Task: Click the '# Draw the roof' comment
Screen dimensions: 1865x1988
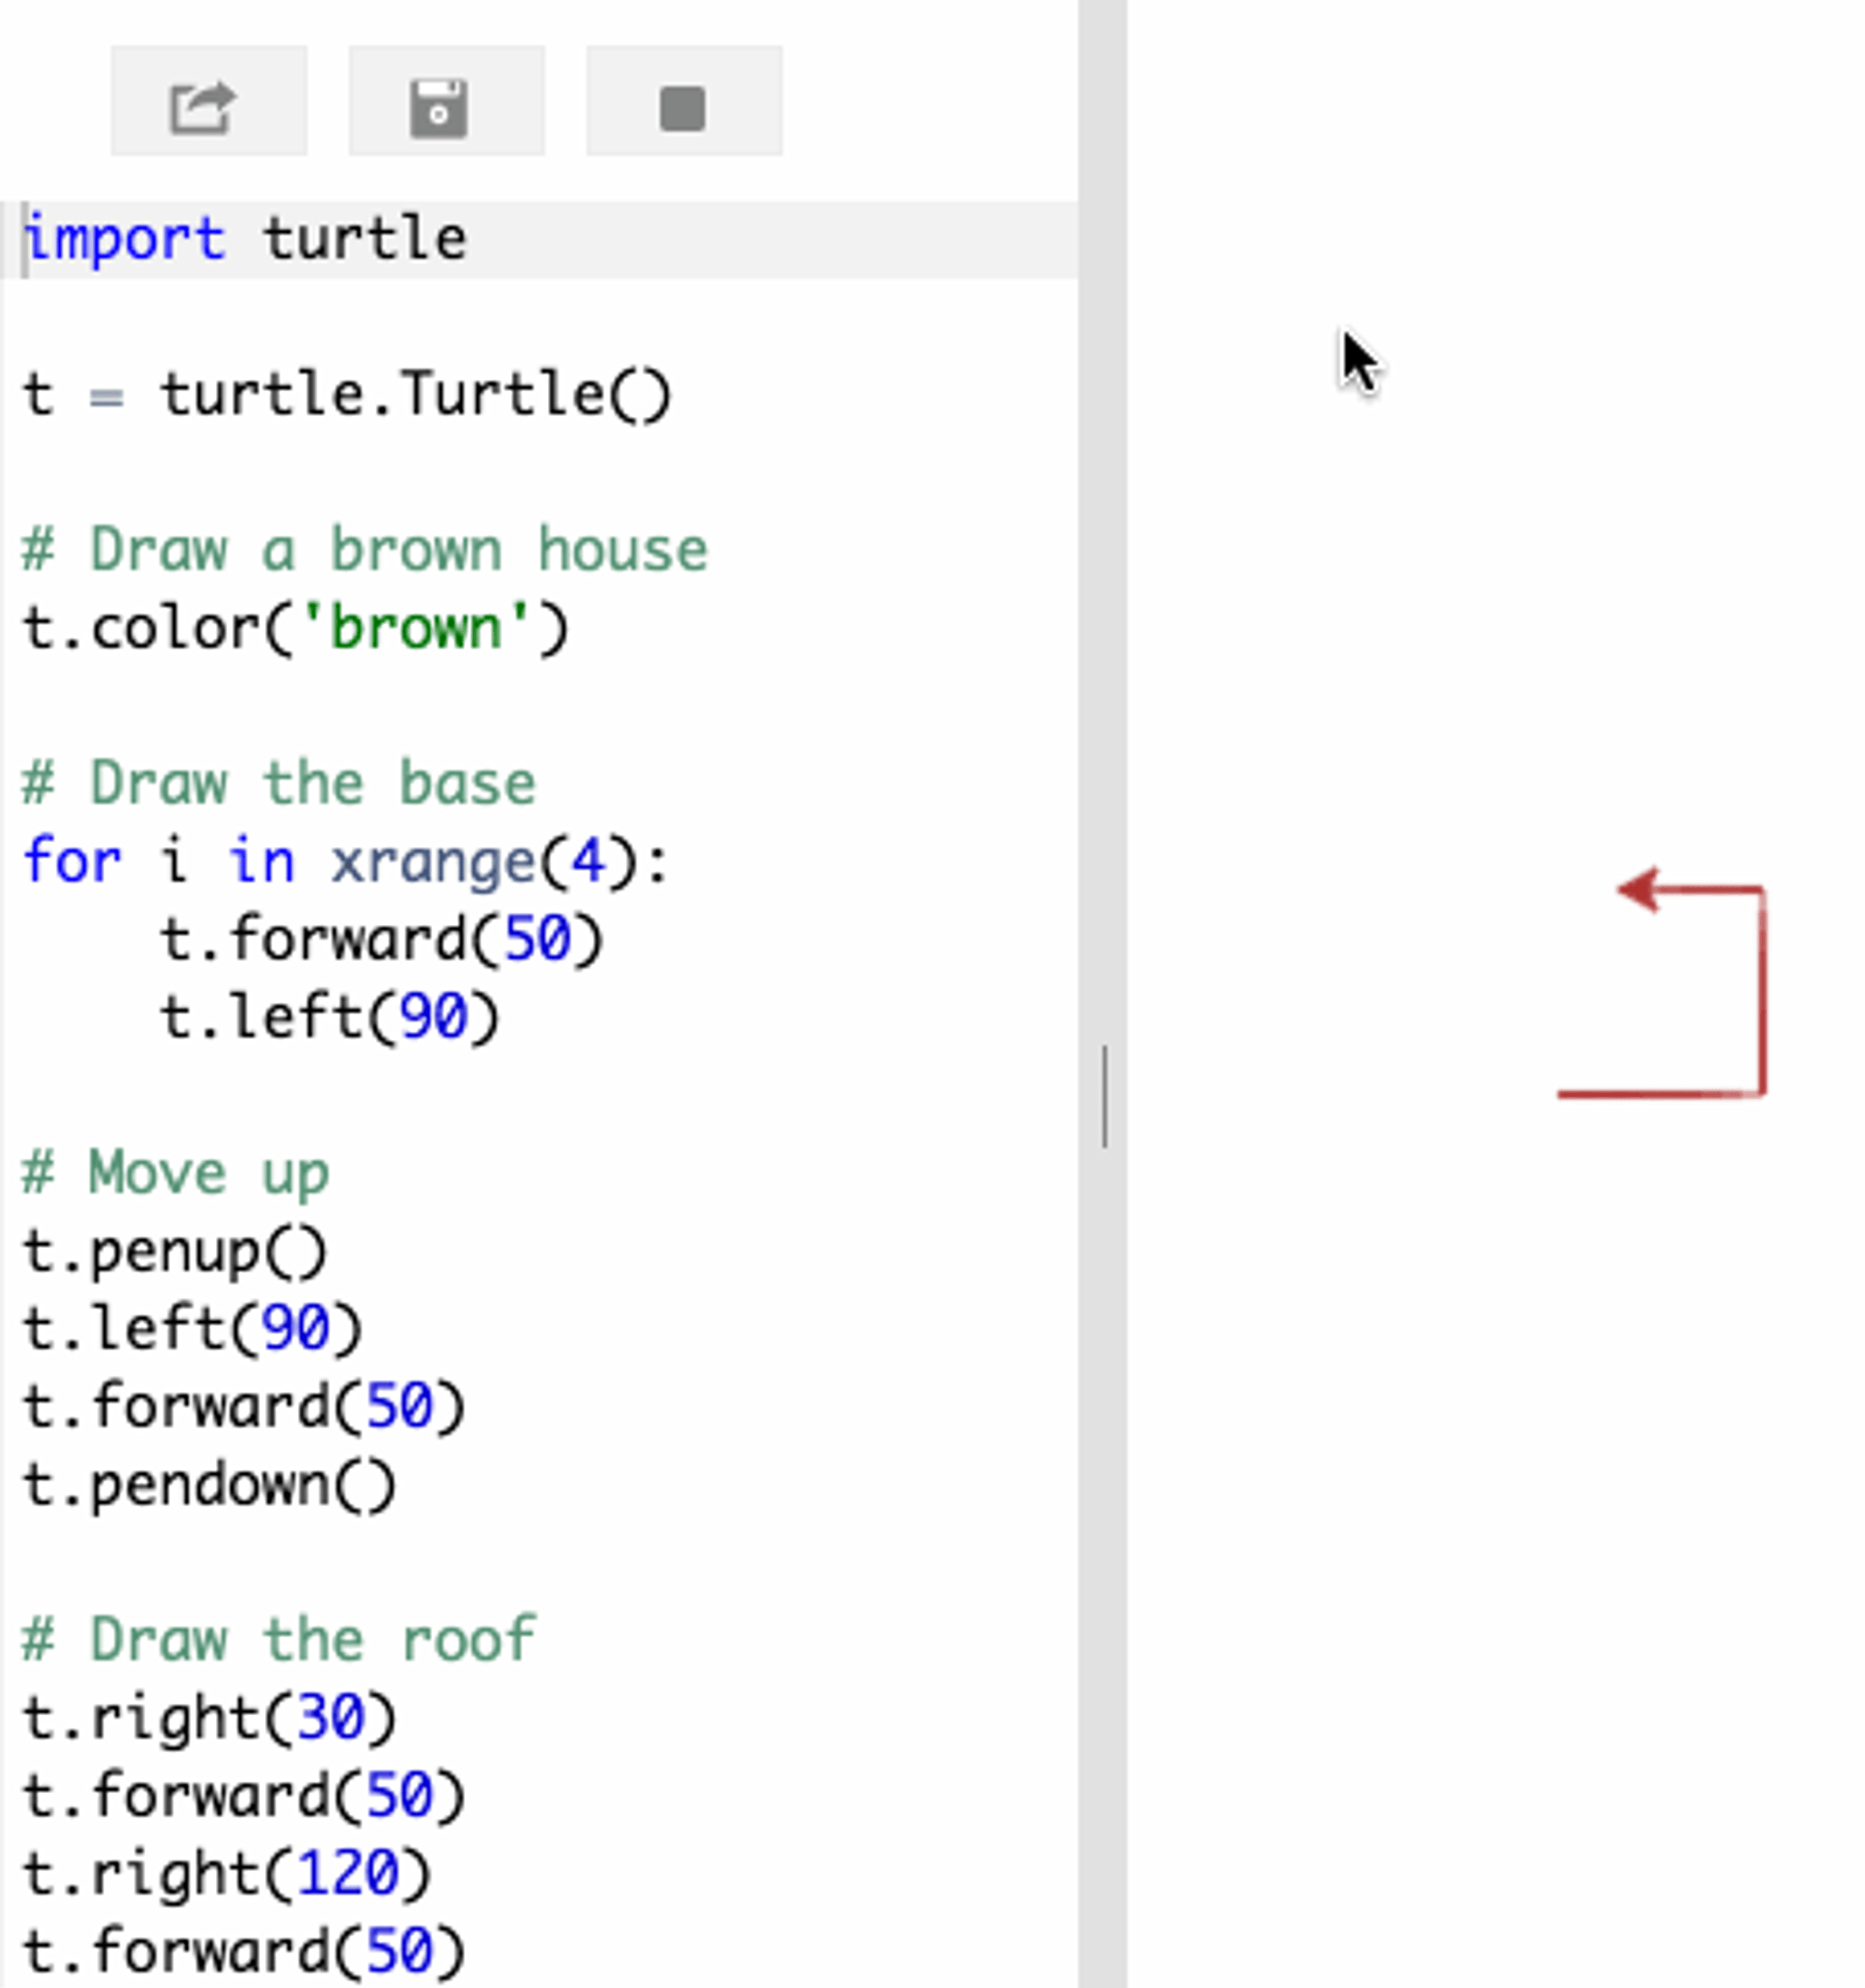Action: pyautogui.click(x=278, y=1640)
